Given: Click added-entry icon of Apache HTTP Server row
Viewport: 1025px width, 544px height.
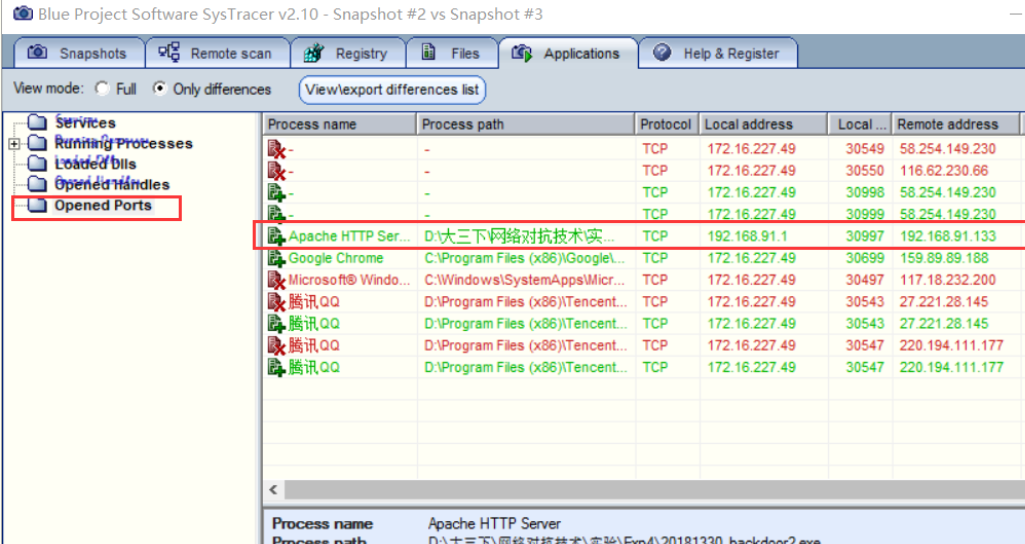Looking at the screenshot, I should 277,236.
